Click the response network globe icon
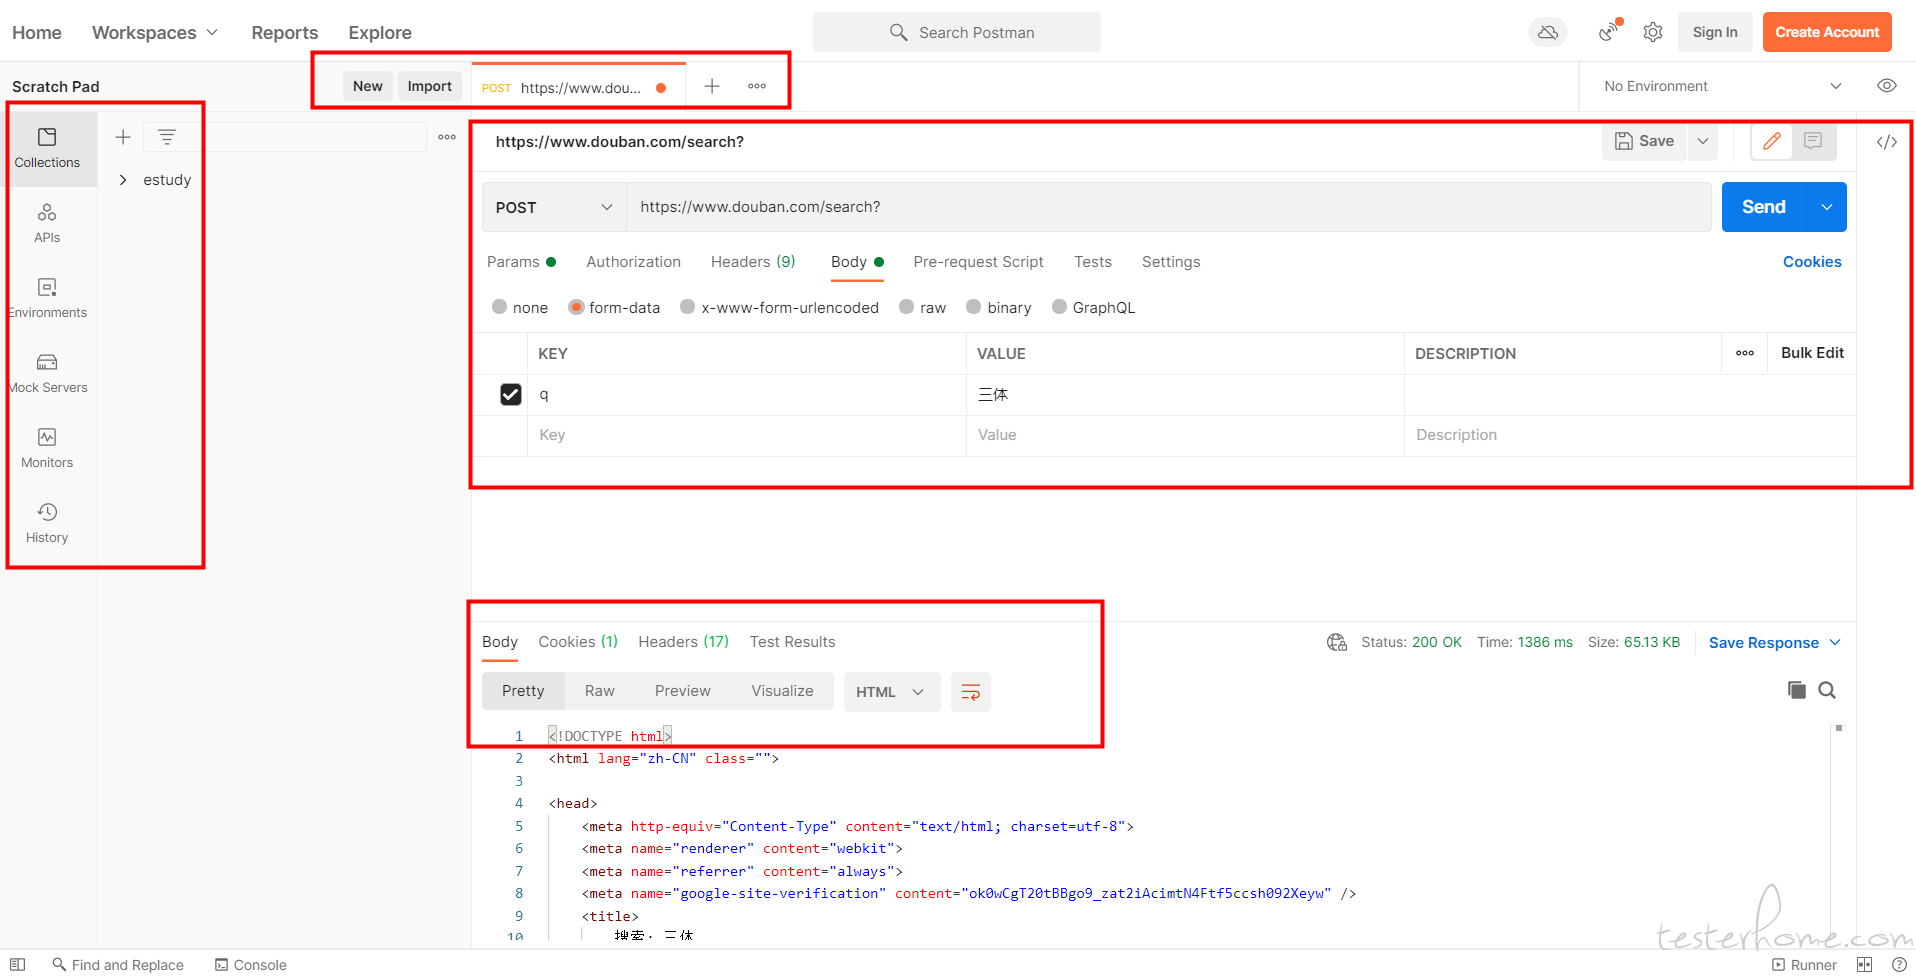 click(x=1337, y=642)
